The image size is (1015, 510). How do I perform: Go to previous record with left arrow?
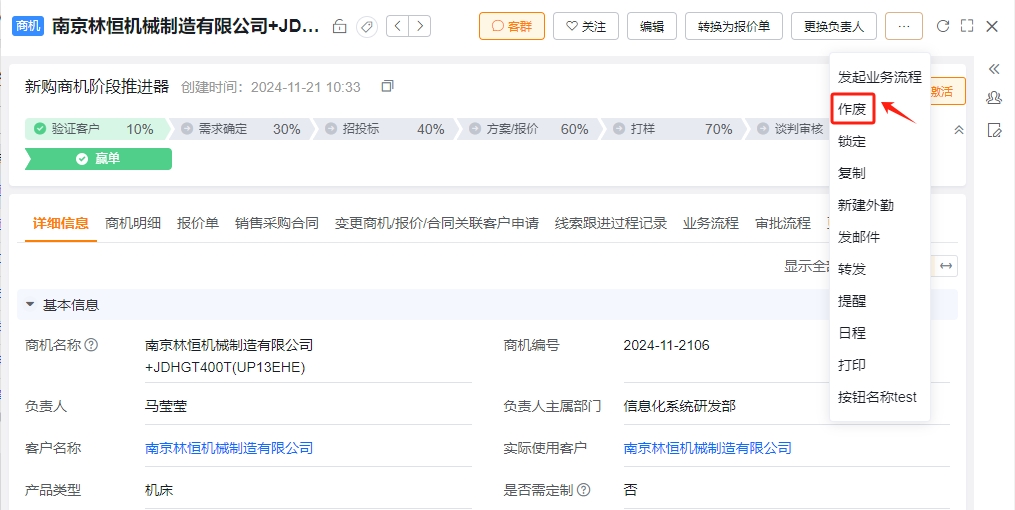pyautogui.click(x=397, y=26)
